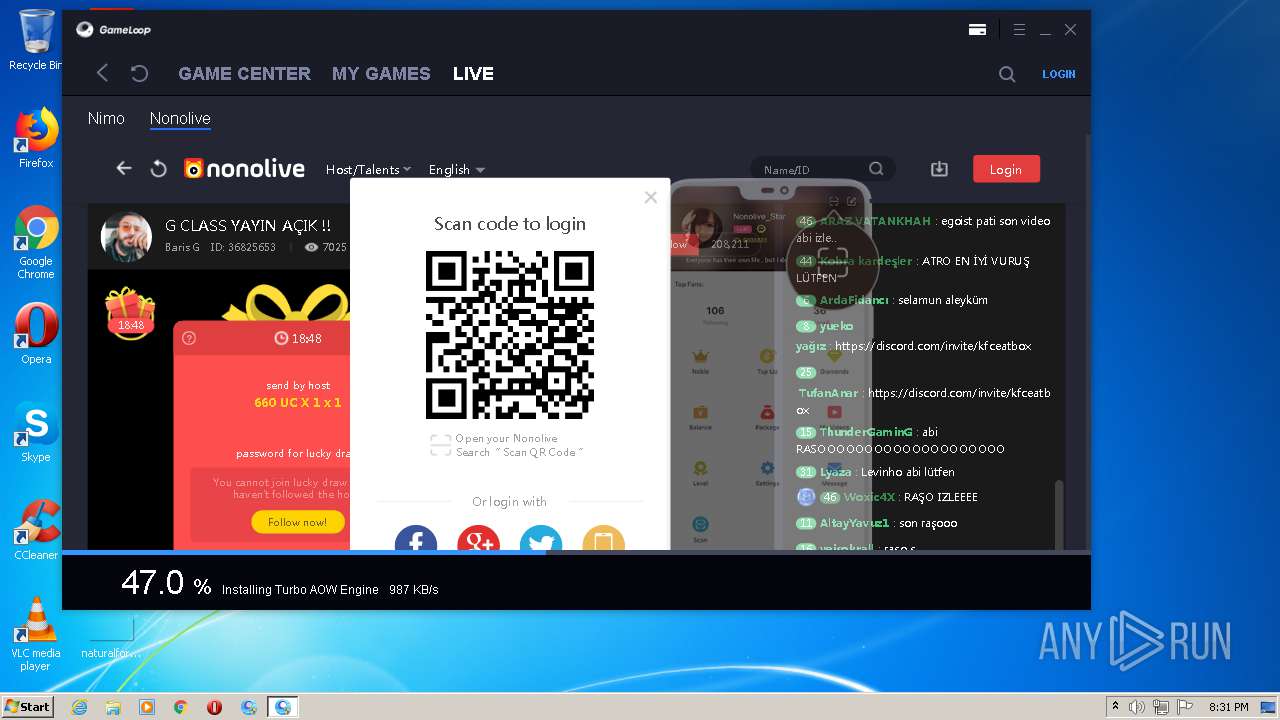Click LOGIN link in GameLoop header
The height and width of the screenshot is (720, 1280).
[1059, 74]
